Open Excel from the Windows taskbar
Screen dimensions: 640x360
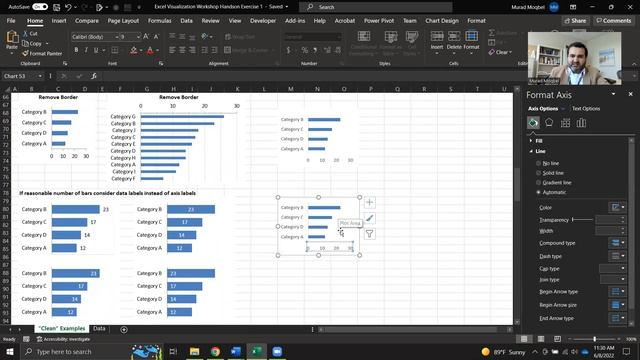pyautogui.click(x=256, y=351)
